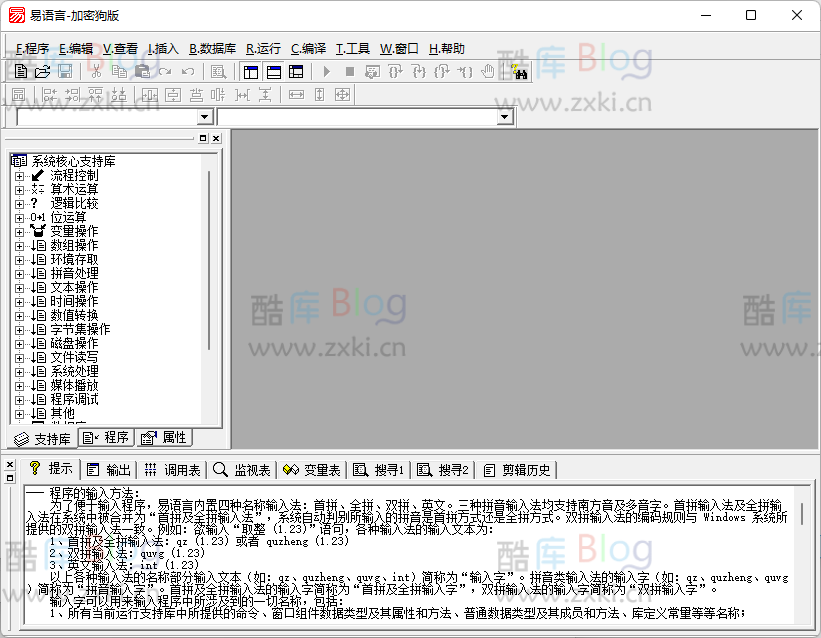This screenshot has width=821, height=638.
Task: Toggle the third panel layout button
Action: (x=296, y=72)
